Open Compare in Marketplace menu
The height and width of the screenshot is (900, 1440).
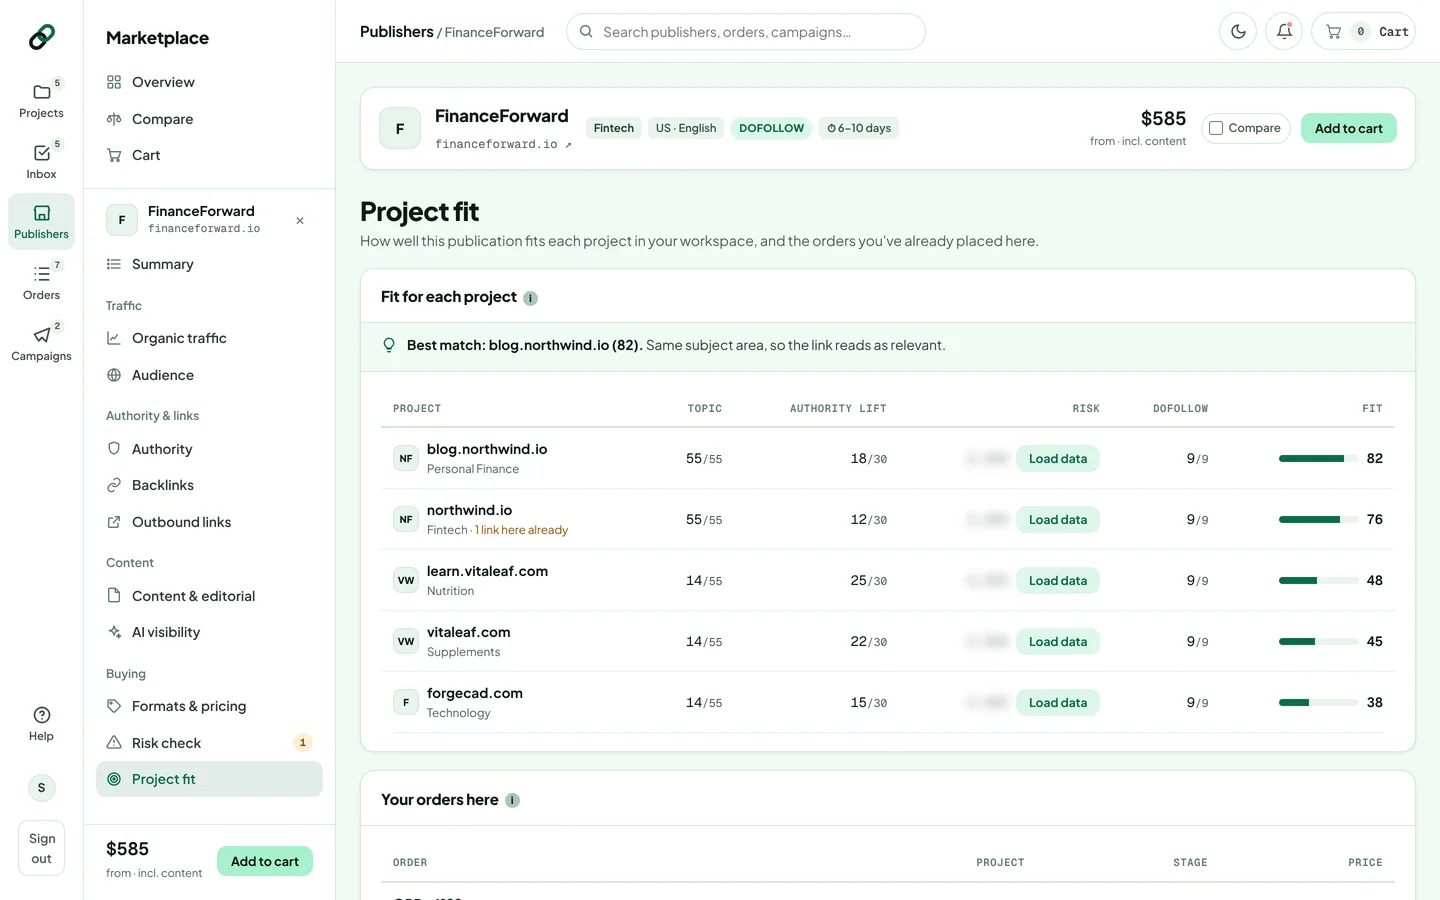click(209, 119)
